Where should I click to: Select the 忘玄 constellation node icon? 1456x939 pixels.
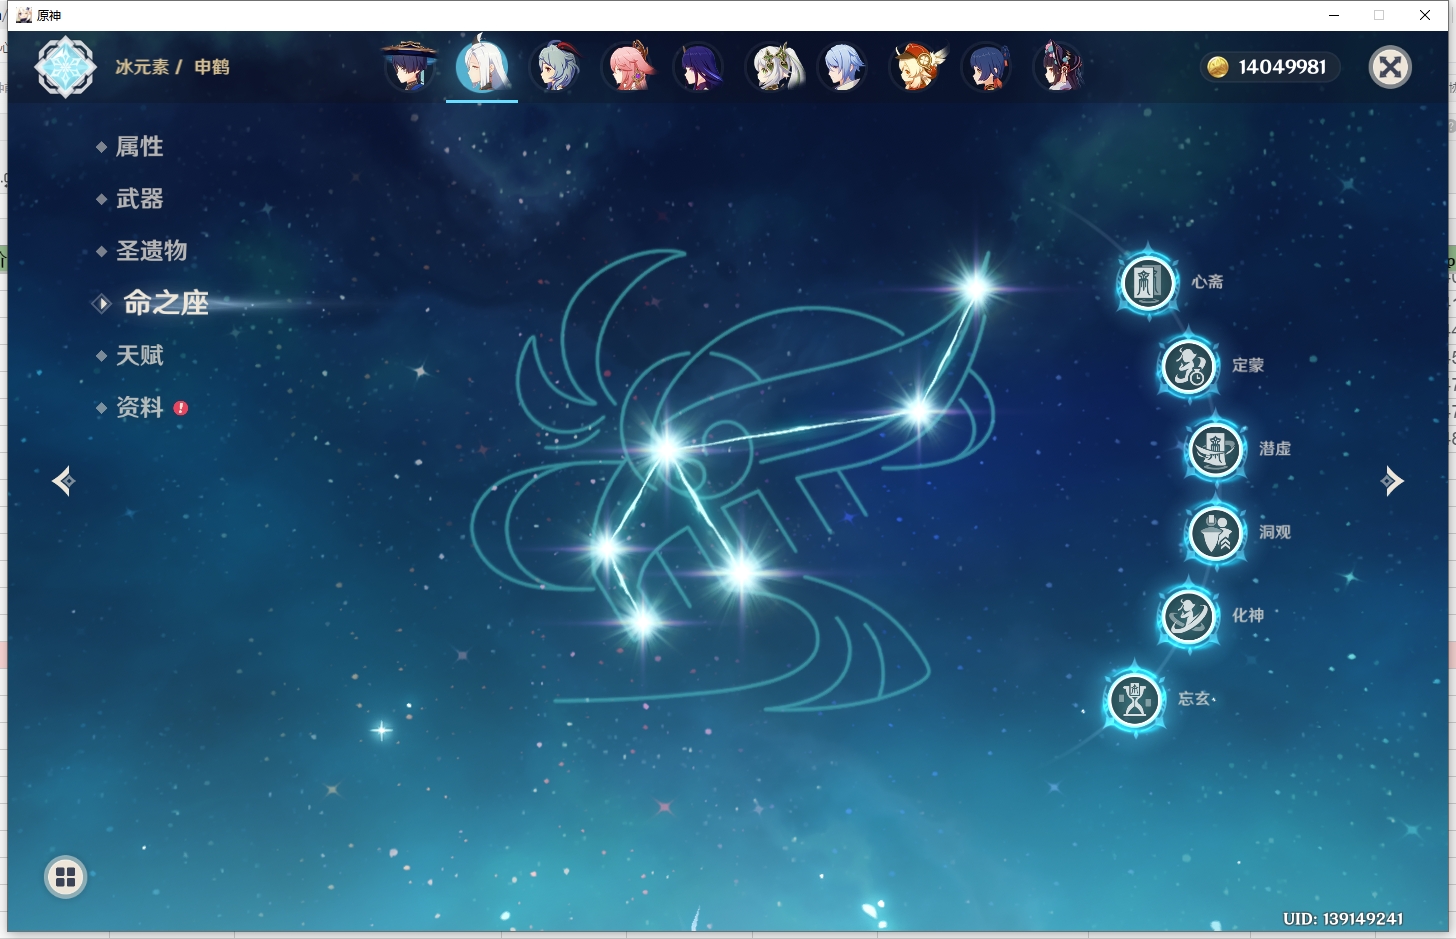pos(1135,700)
